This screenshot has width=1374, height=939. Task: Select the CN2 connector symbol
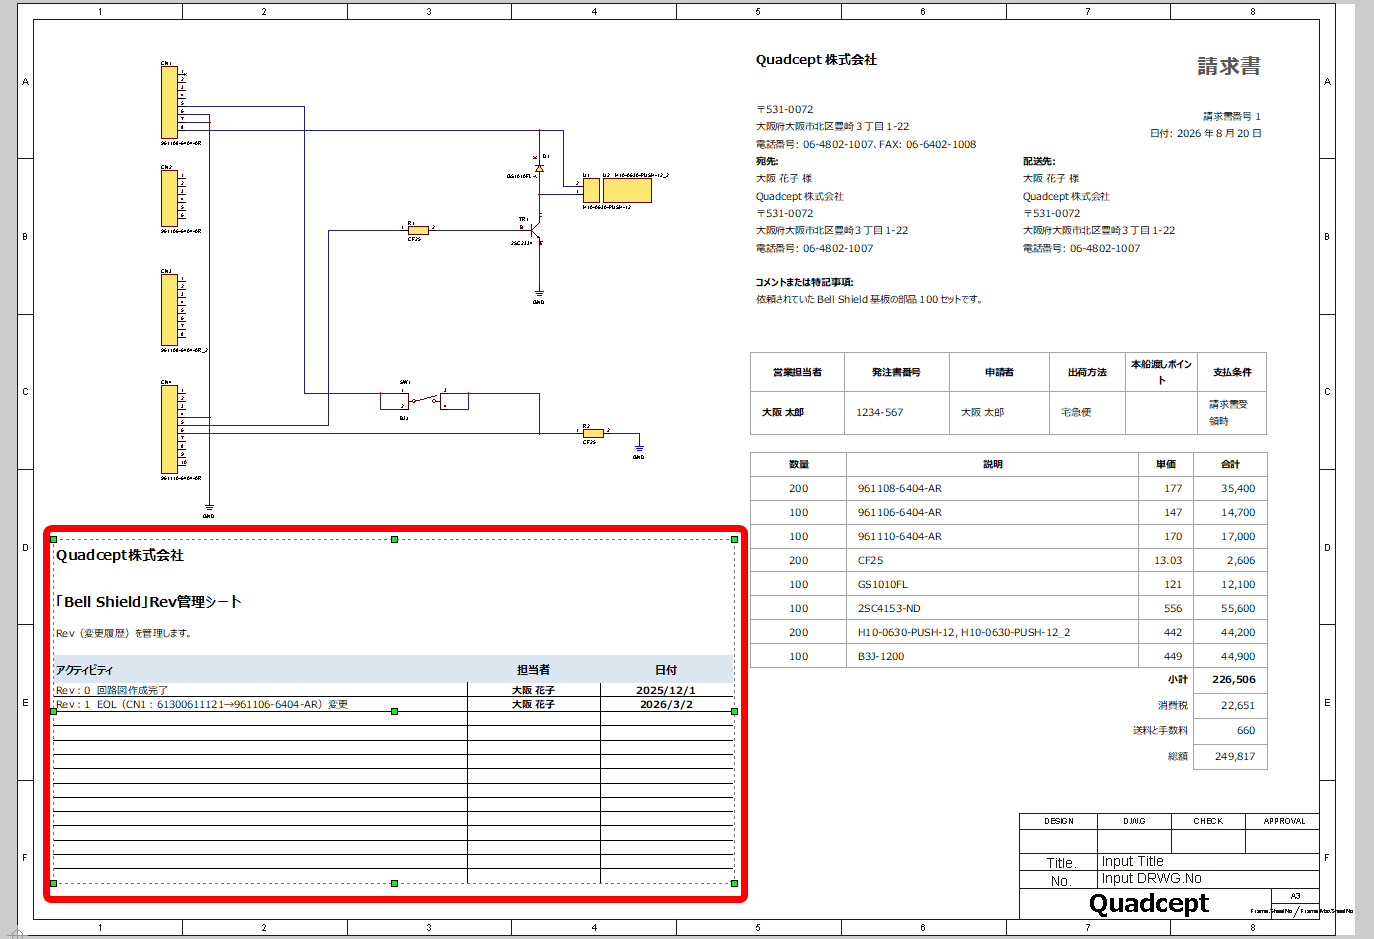tap(169, 198)
